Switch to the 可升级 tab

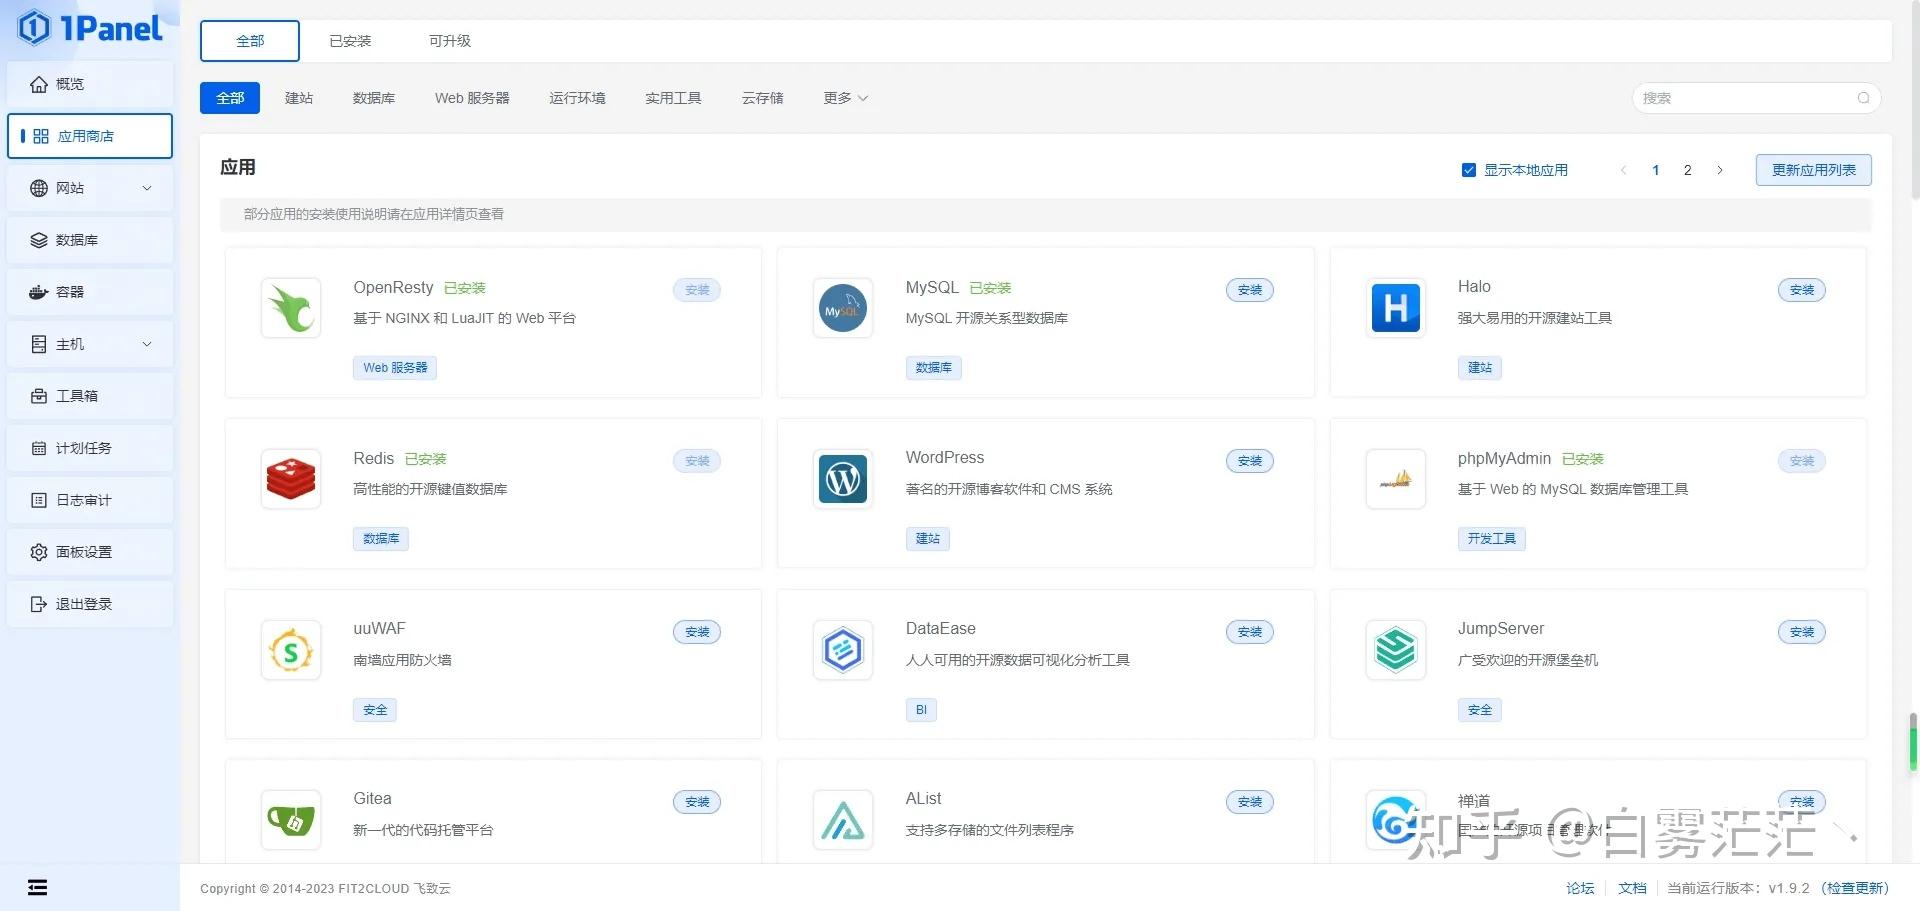(x=450, y=41)
